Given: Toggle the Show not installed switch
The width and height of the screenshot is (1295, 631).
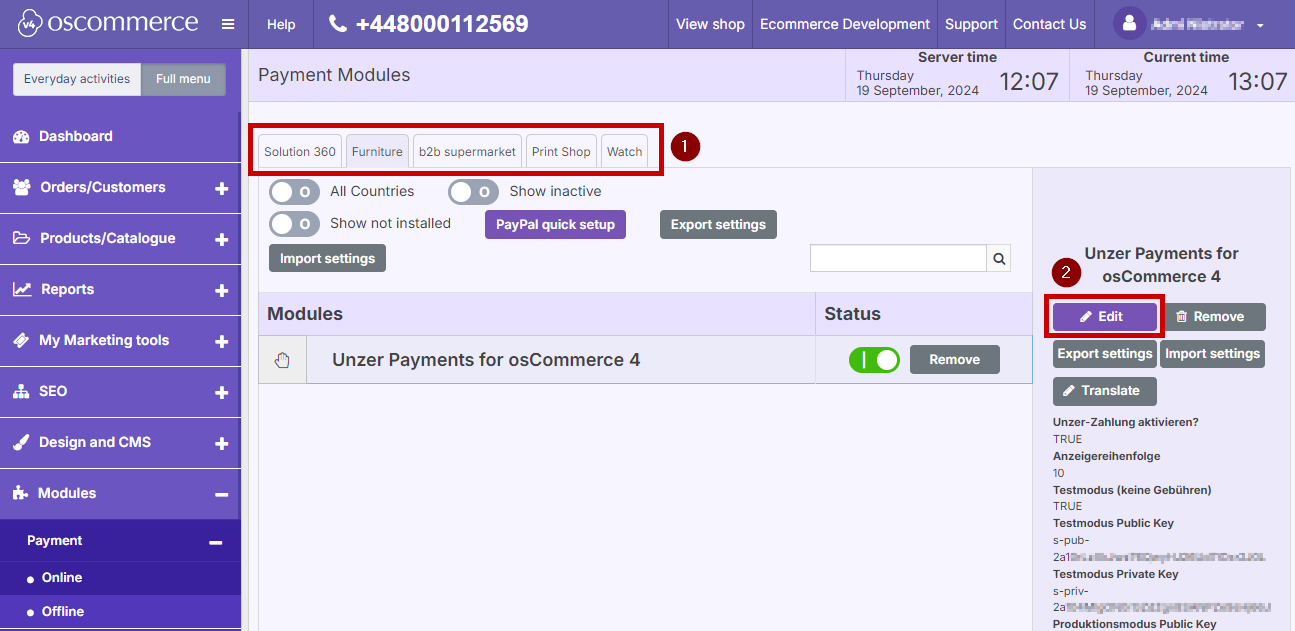Looking at the screenshot, I should [295, 224].
